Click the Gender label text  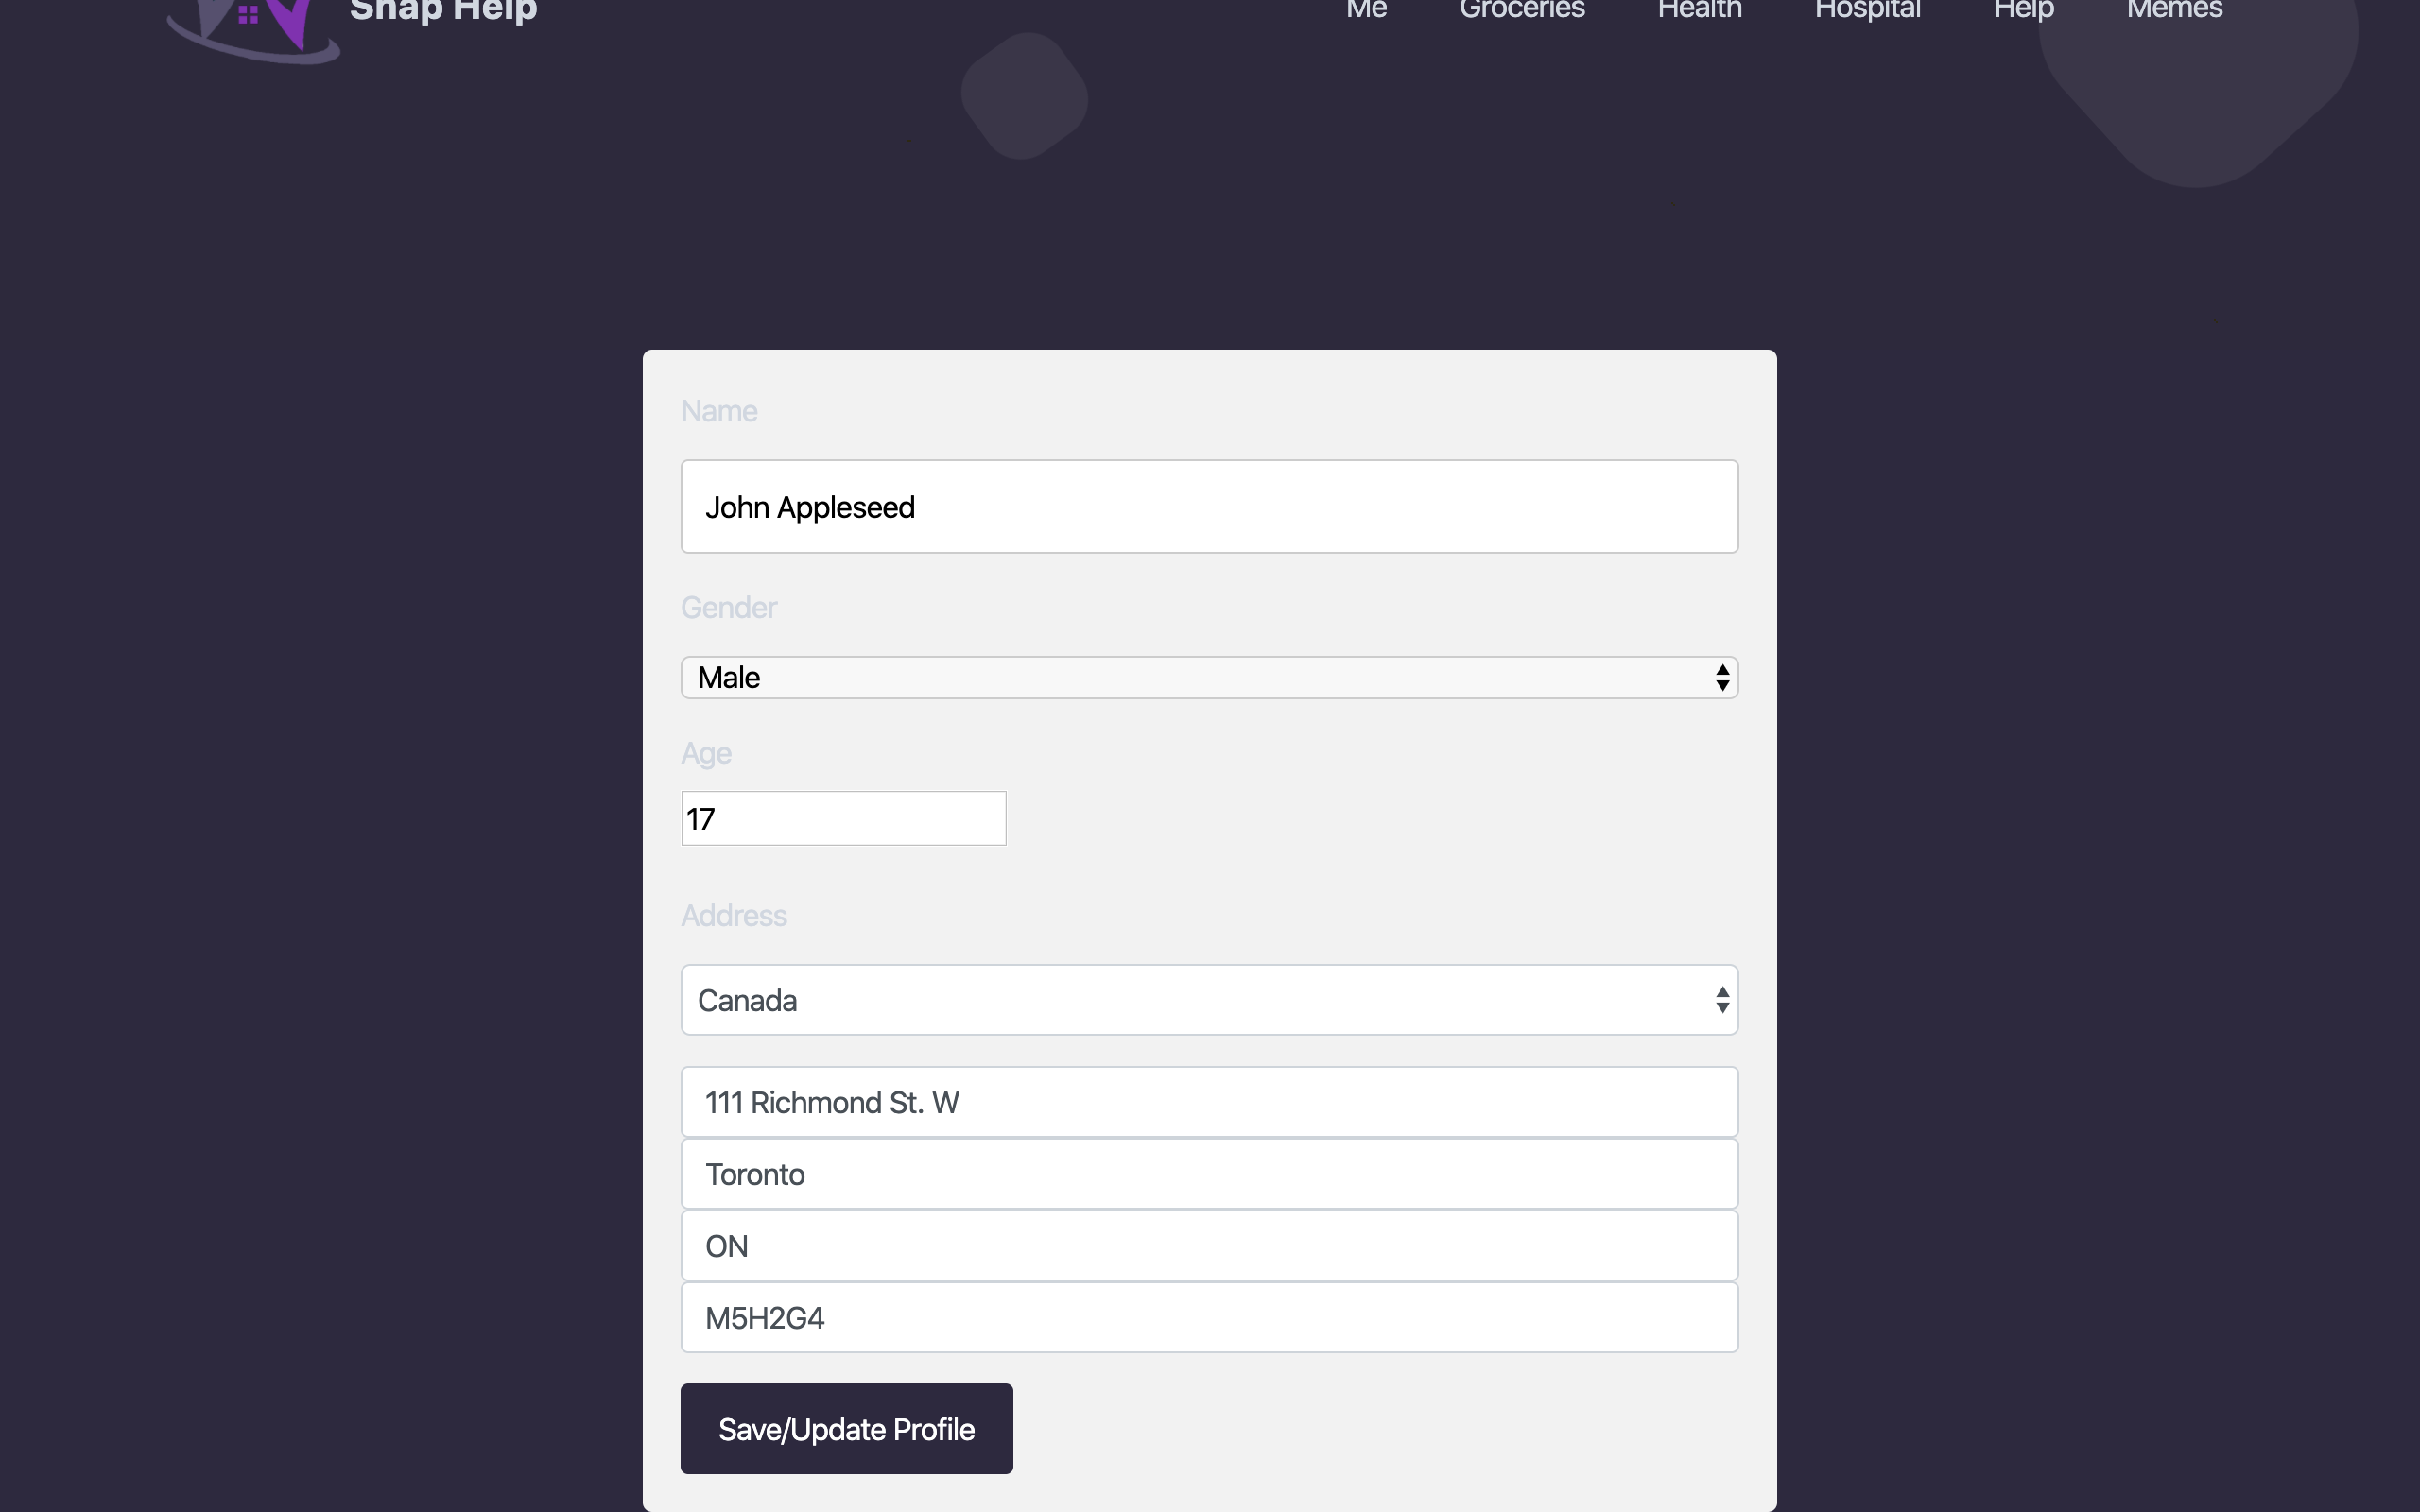[729, 607]
